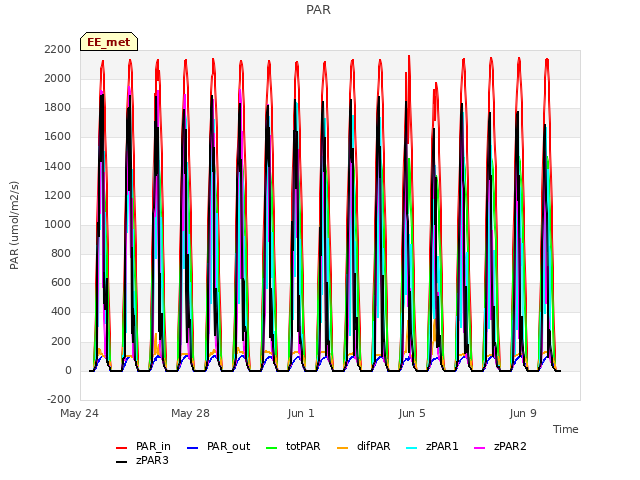The height and width of the screenshot is (480, 640).
Task: Click the 1600 y-axis tick label
Action: (x=58, y=137)
